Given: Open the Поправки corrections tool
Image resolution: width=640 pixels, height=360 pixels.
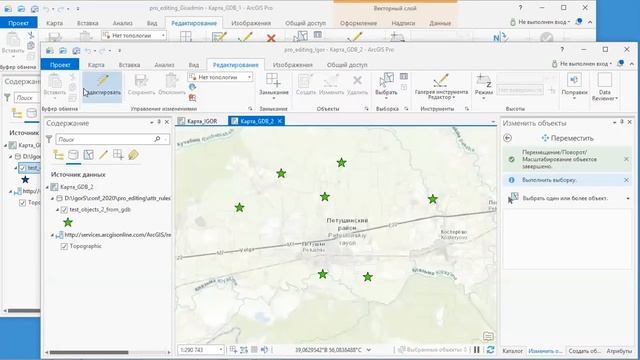Looking at the screenshot, I should 574,86.
